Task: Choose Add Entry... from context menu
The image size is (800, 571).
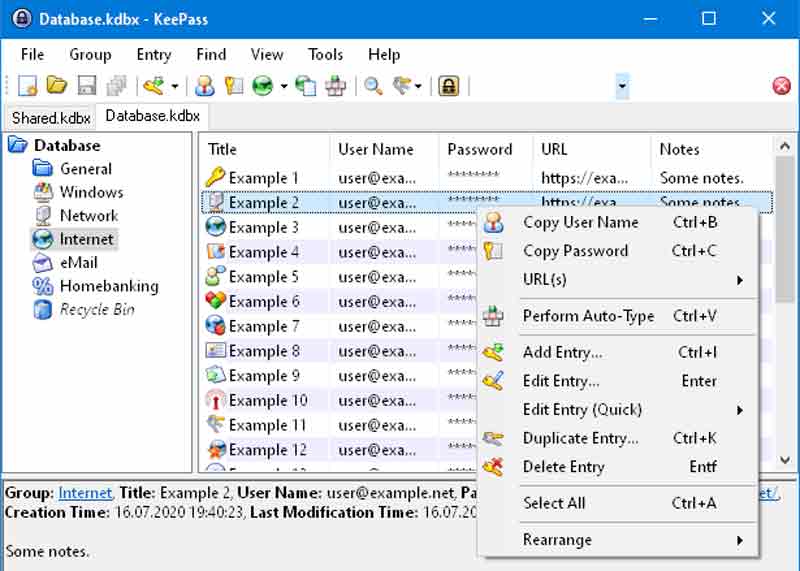Action: pos(618,353)
